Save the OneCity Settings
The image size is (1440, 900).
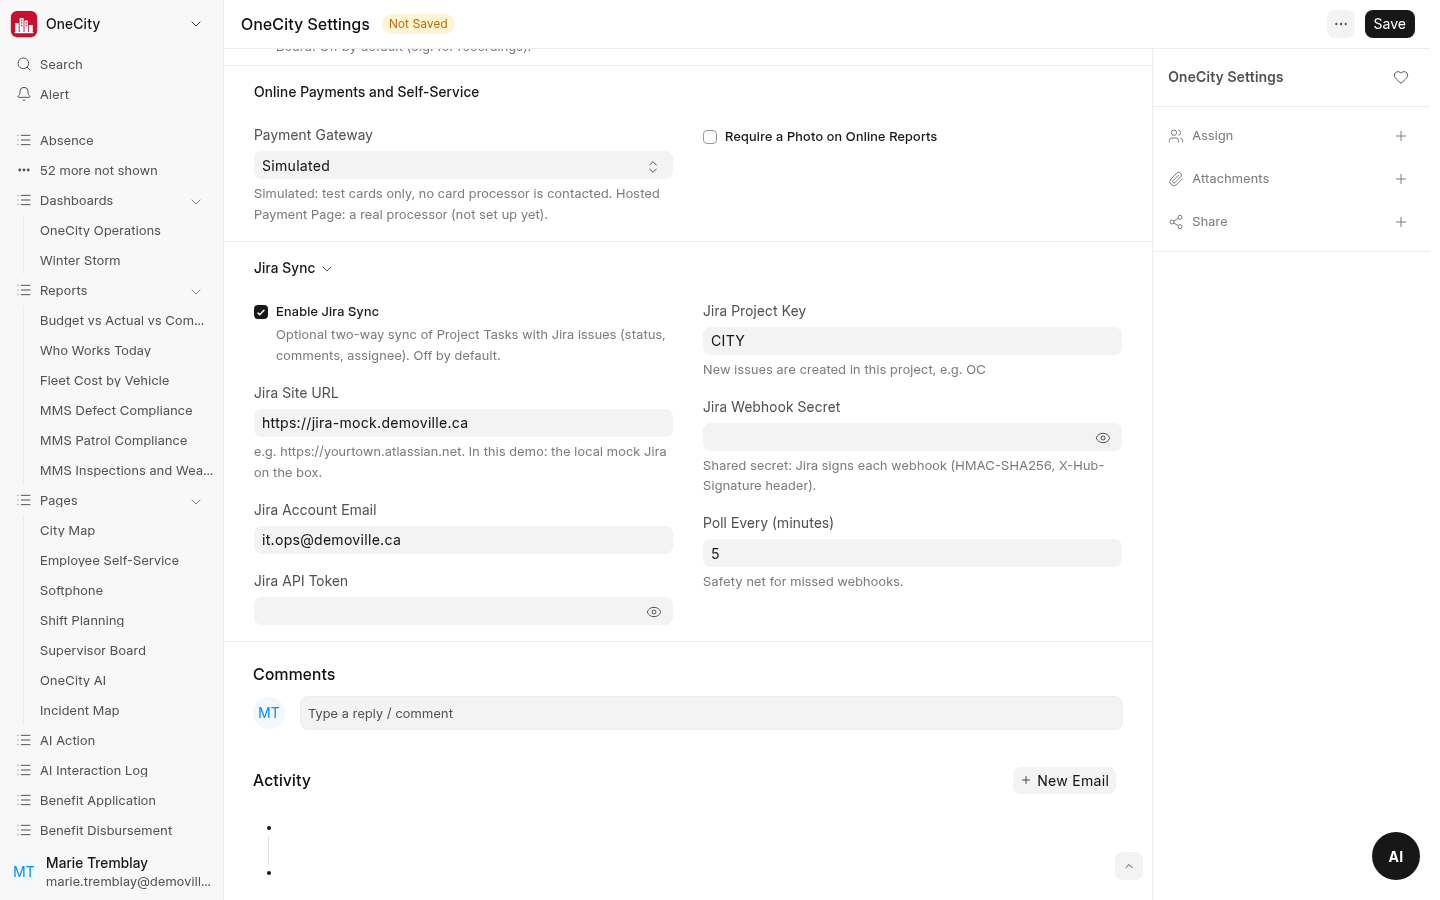pos(1389,24)
